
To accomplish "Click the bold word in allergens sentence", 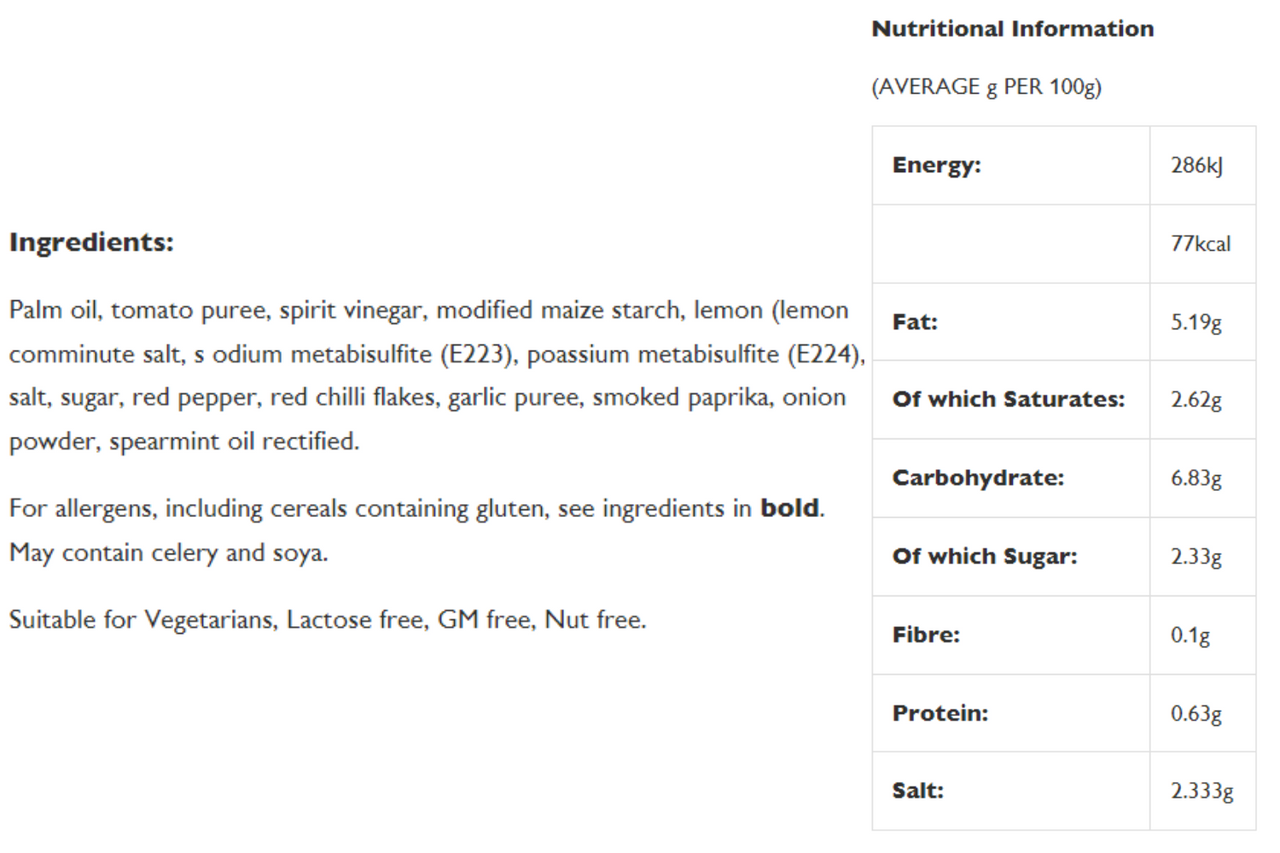I will (790, 508).
